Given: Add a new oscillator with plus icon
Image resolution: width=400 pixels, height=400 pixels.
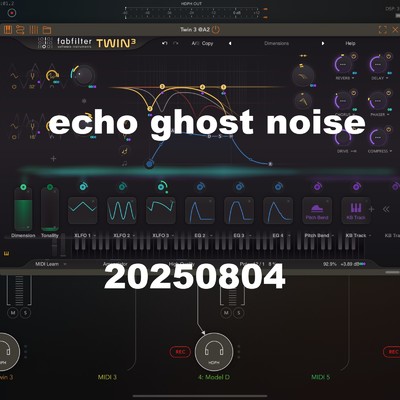Looking at the screenshot, I should 53,159.
